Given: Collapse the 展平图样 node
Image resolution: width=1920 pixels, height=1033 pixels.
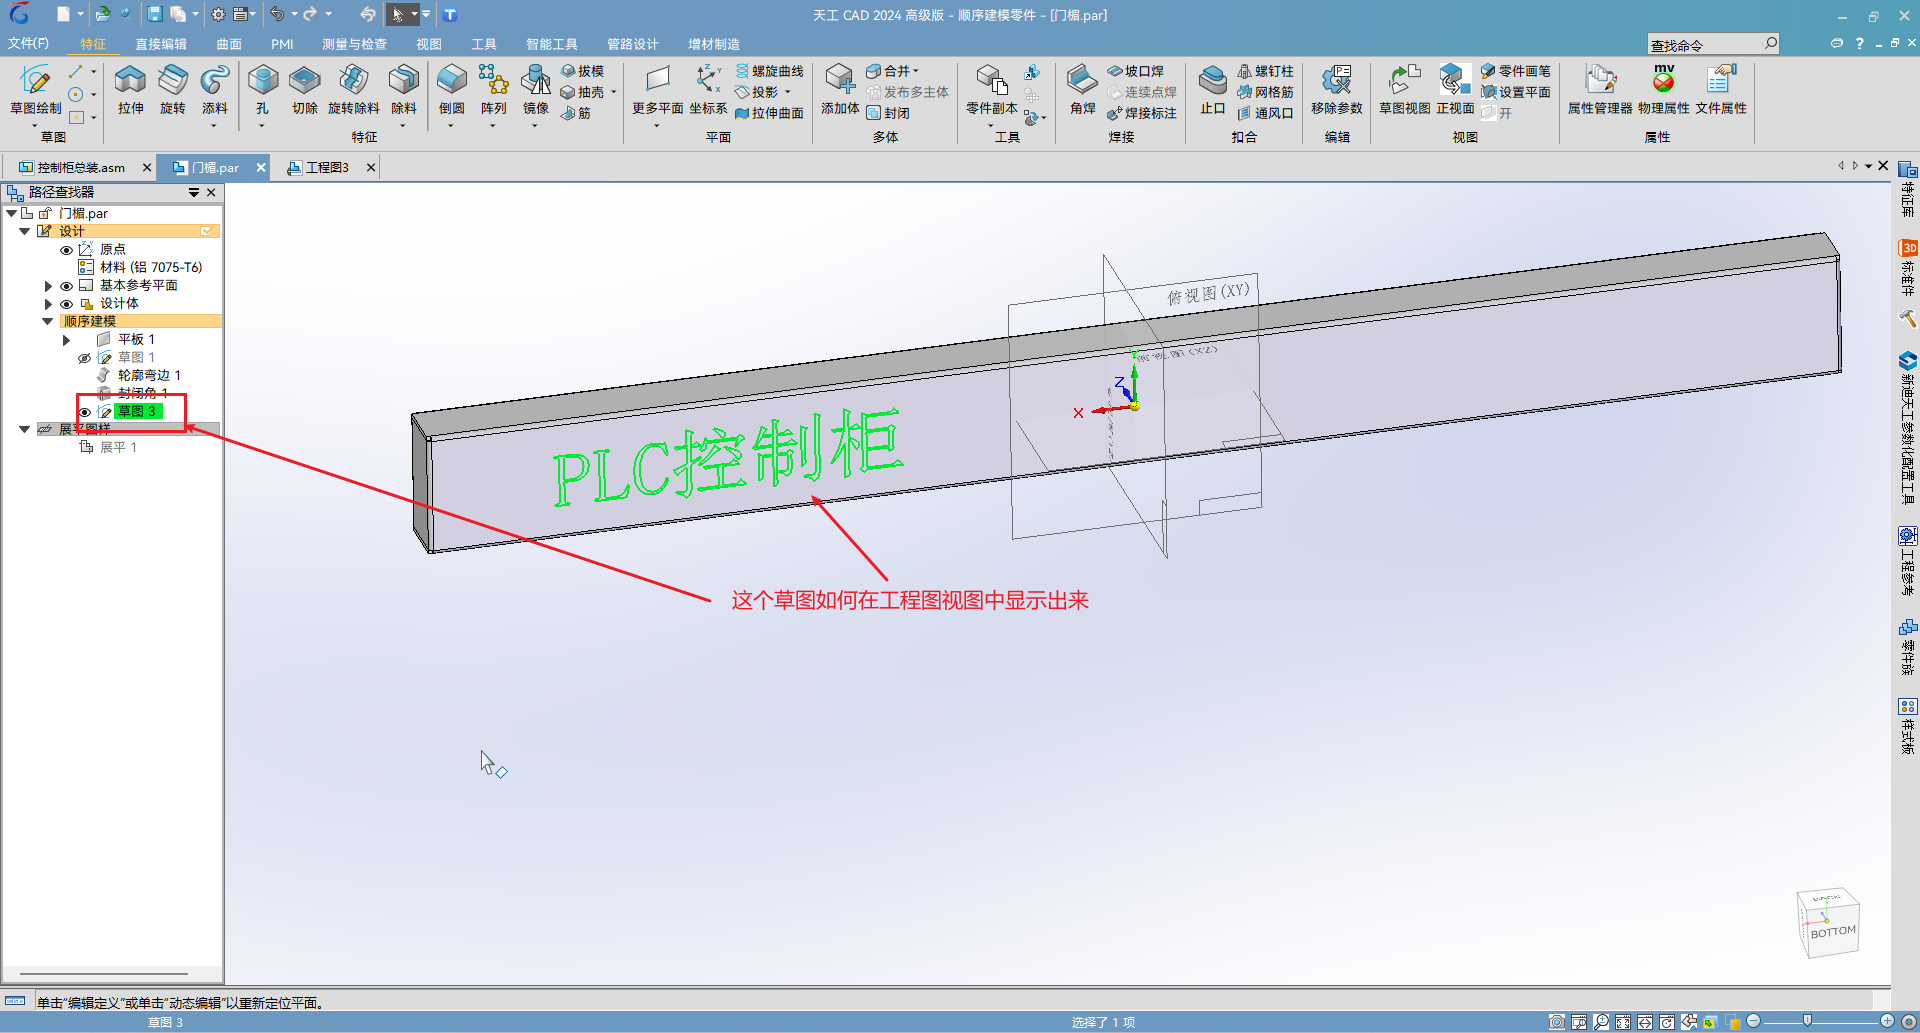Looking at the screenshot, I should (x=25, y=429).
